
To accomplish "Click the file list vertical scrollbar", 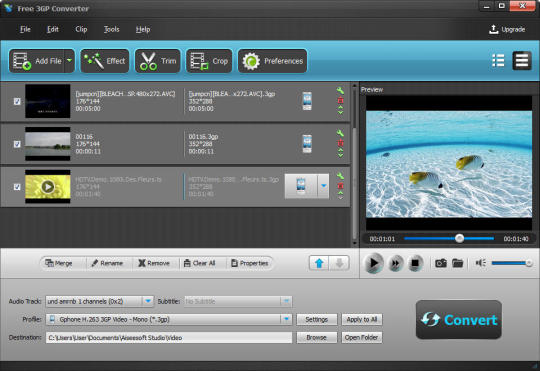I will click(x=355, y=164).
